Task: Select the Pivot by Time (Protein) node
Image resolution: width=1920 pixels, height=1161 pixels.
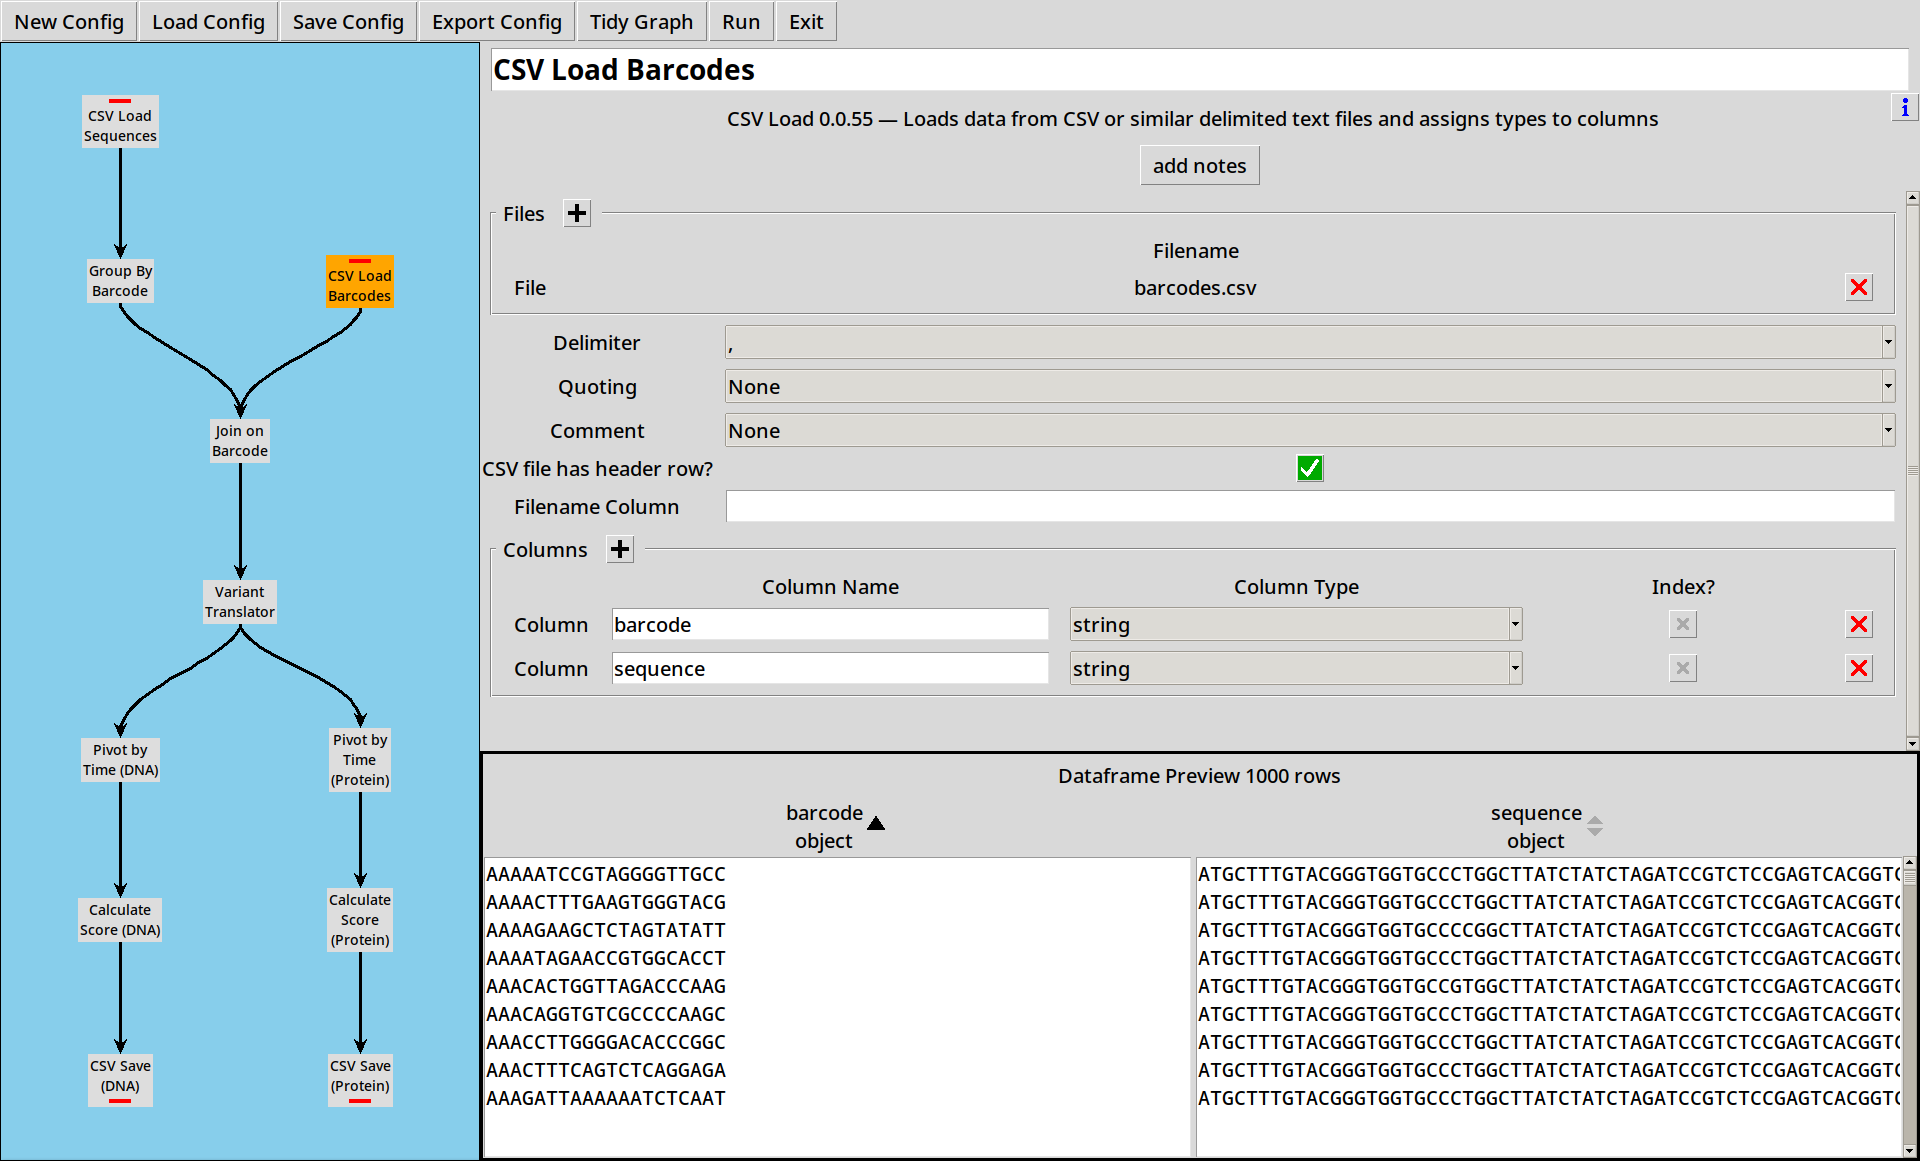Action: 360,760
